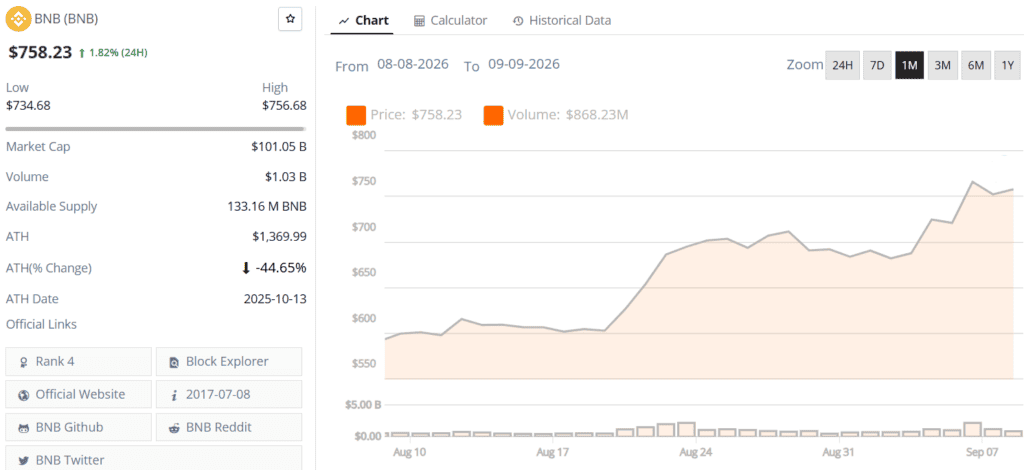Open the Historical Data tab

coord(562,20)
